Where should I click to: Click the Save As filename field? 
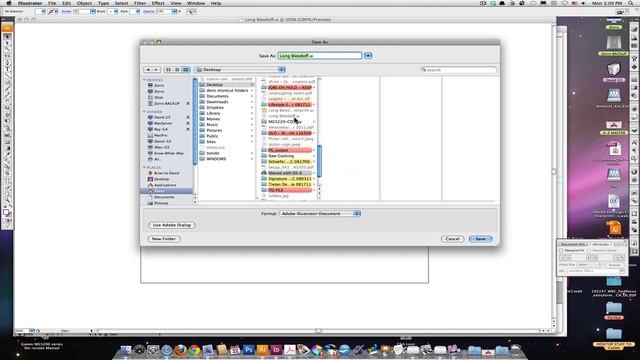pos(320,56)
